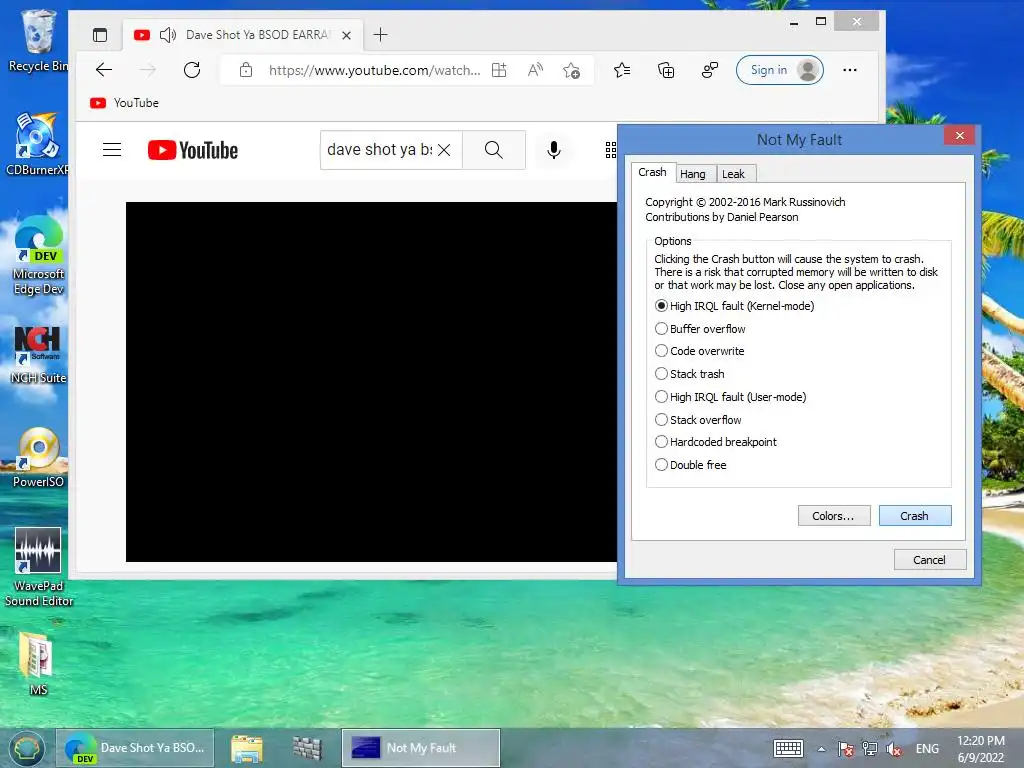Open Action Center flag icon
This screenshot has height=768, width=1024.
coord(846,749)
